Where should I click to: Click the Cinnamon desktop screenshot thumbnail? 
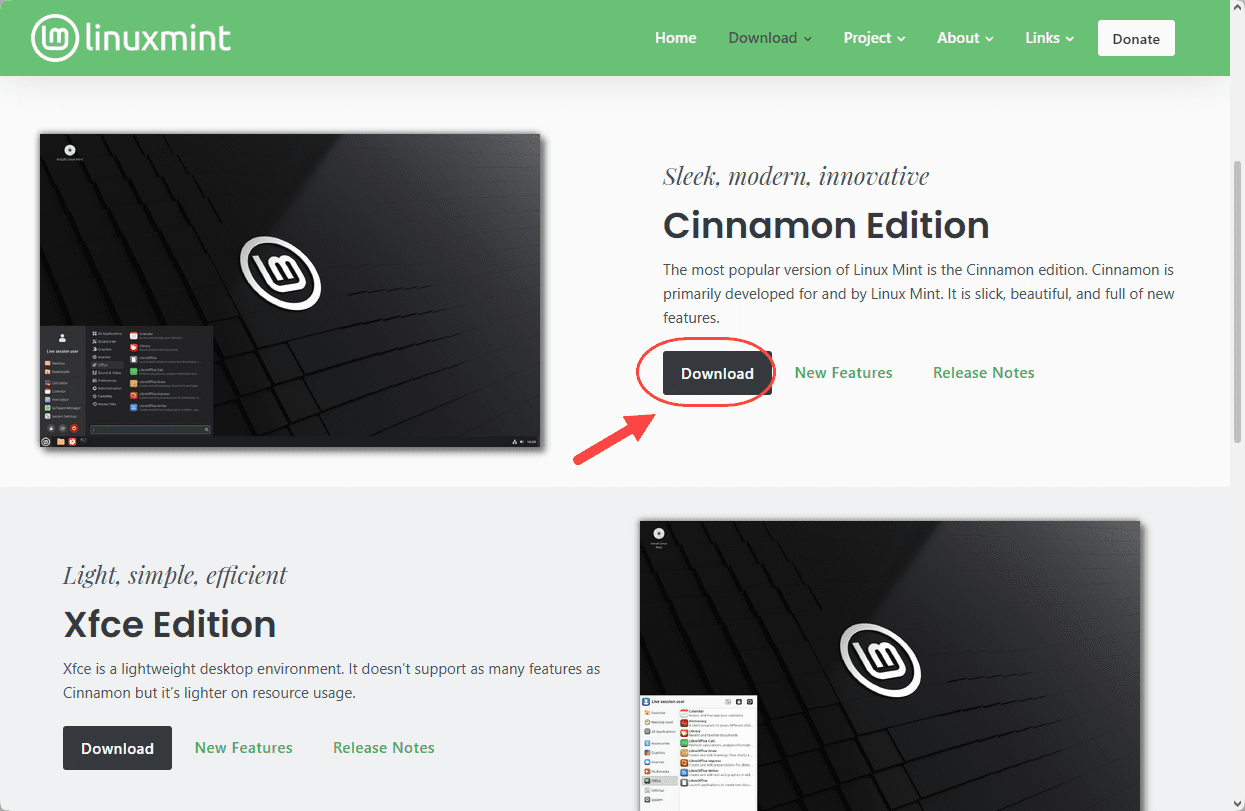pyautogui.click(x=290, y=290)
